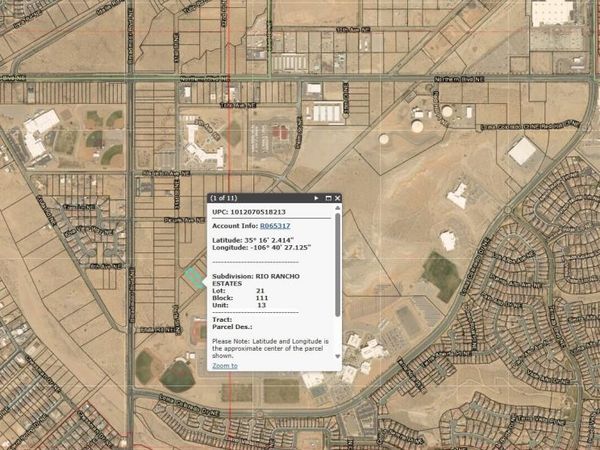Image resolution: width=600 pixels, height=450 pixels.
Task: Click the Unit 13 row in popup
Action: [x=240, y=306]
